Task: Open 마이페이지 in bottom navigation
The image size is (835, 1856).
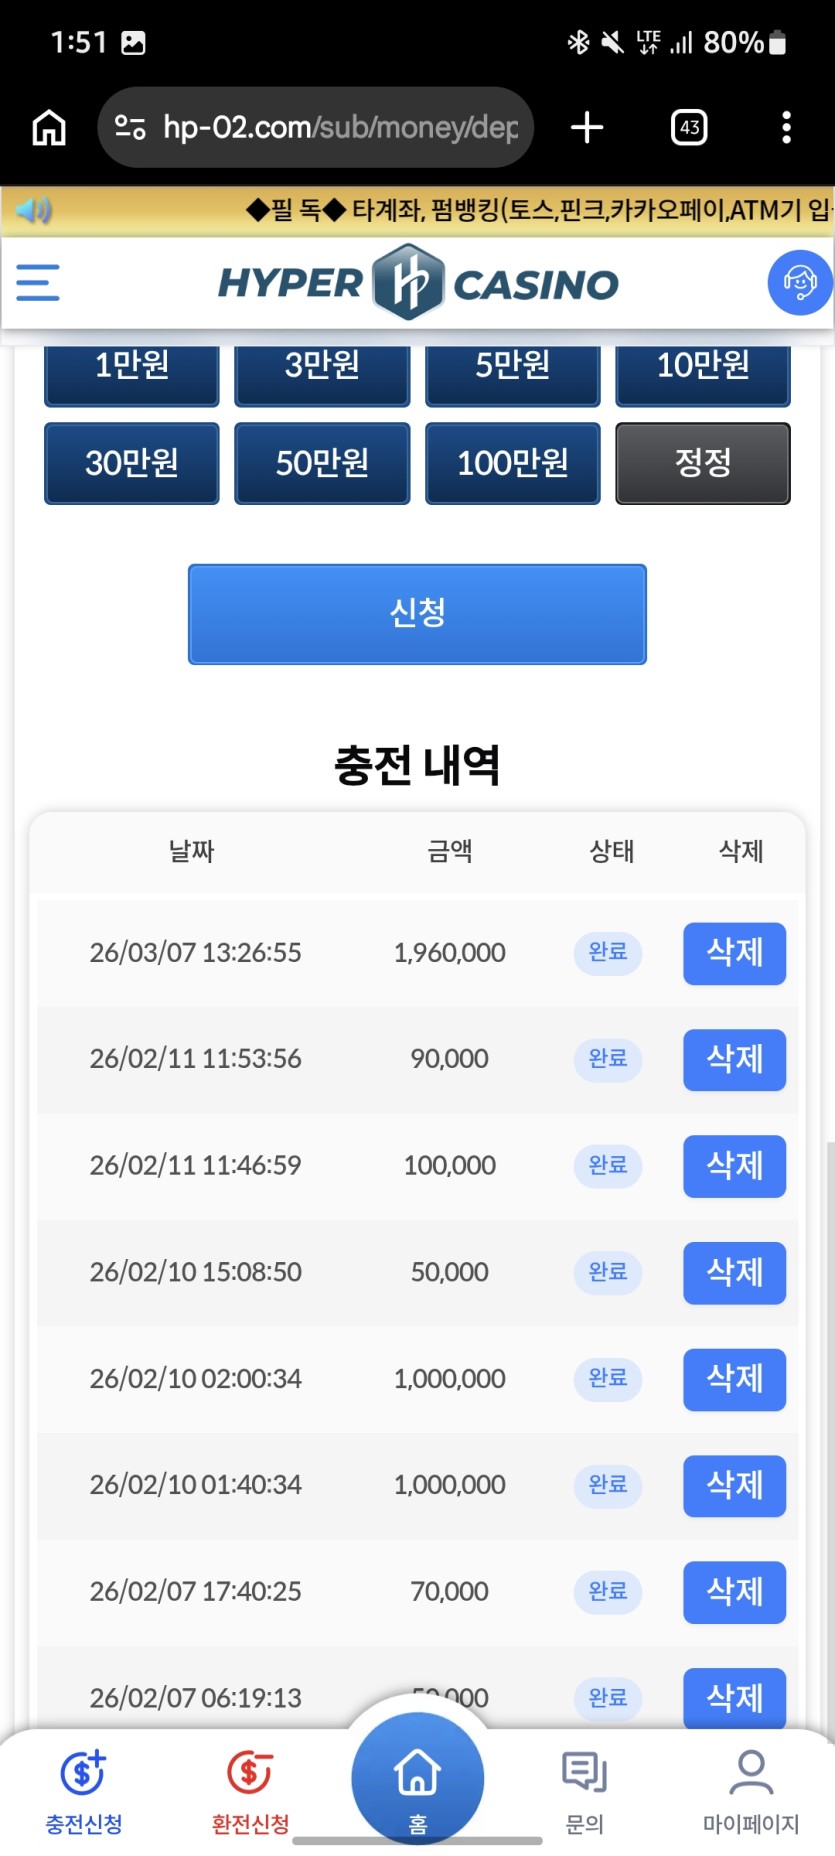Action: 751,1790
